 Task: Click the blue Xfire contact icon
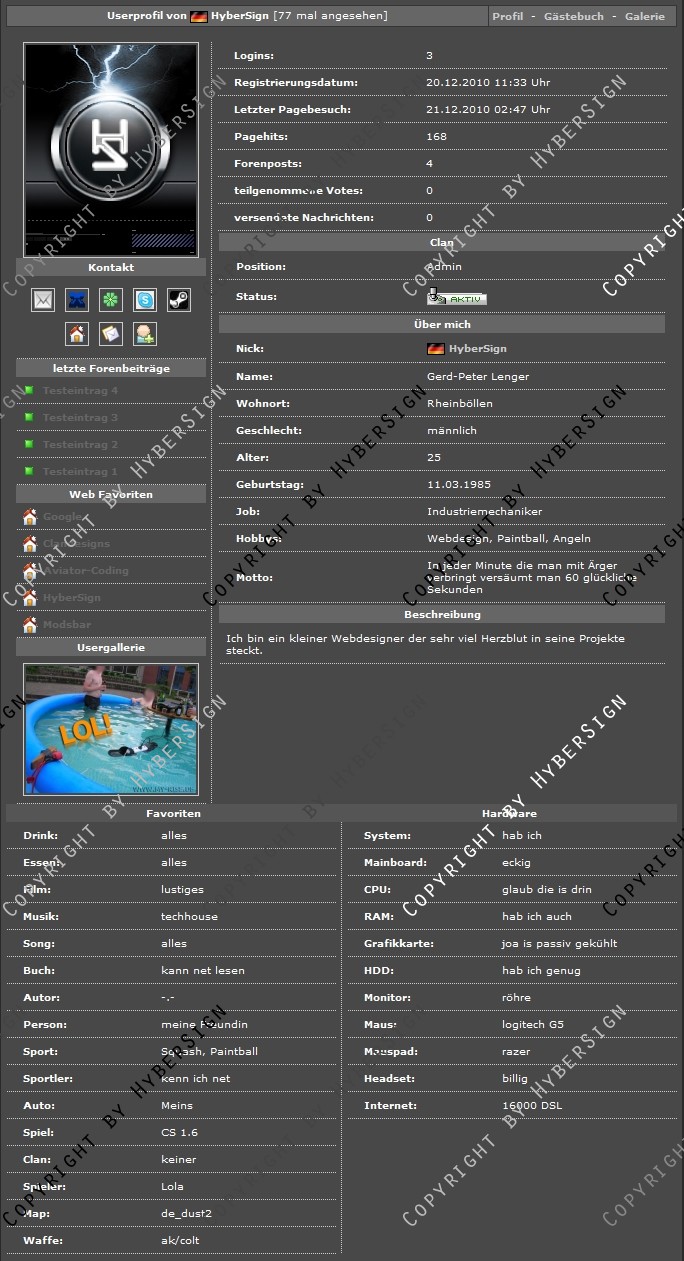[x=77, y=299]
